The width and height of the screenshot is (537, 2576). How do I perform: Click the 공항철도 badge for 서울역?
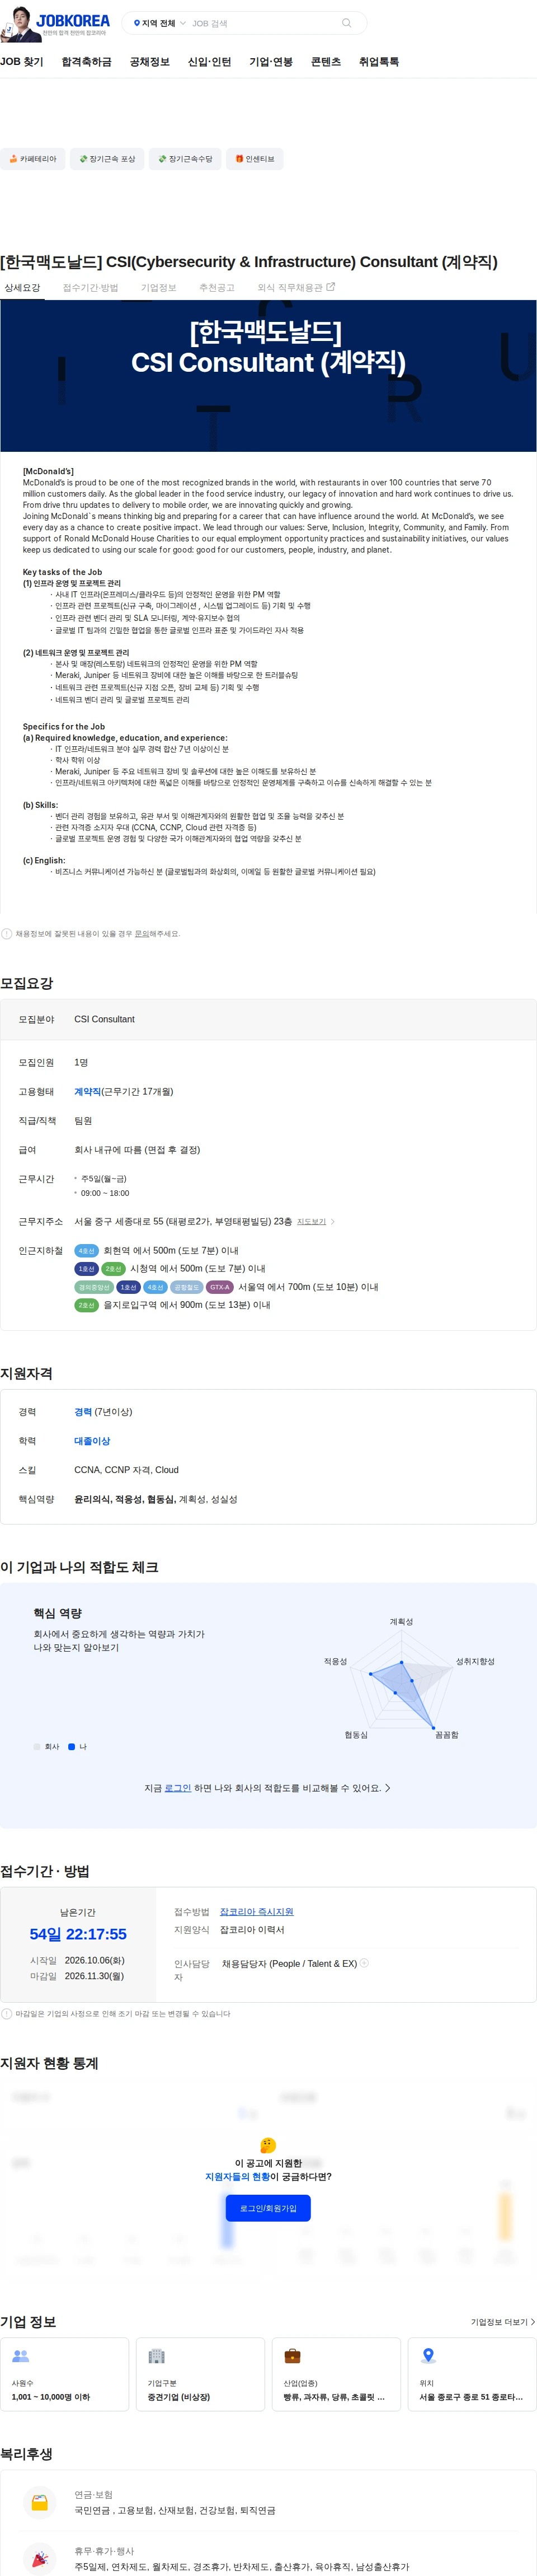(186, 1287)
